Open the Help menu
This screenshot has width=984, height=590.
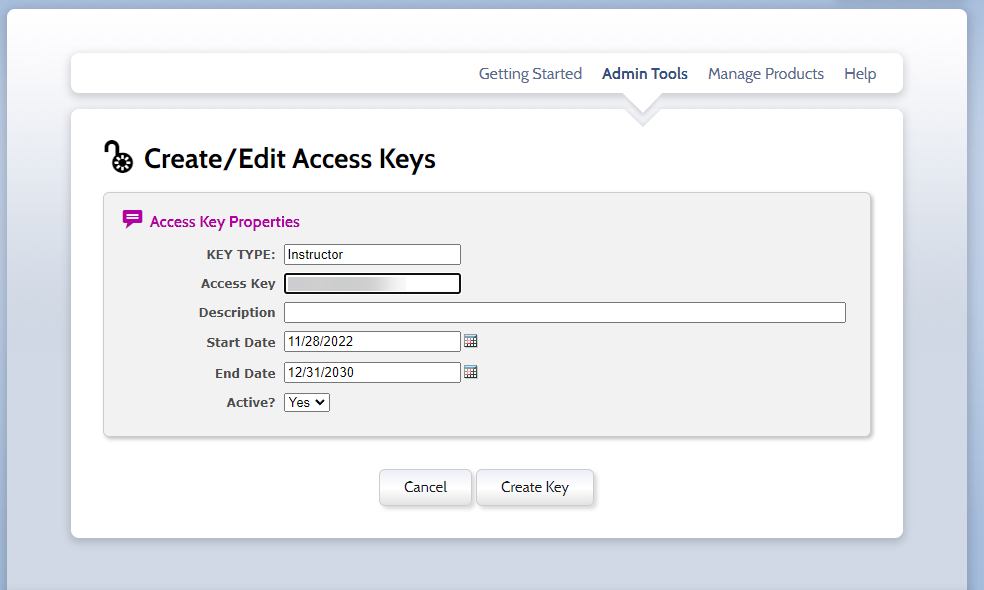pos(860,74)
